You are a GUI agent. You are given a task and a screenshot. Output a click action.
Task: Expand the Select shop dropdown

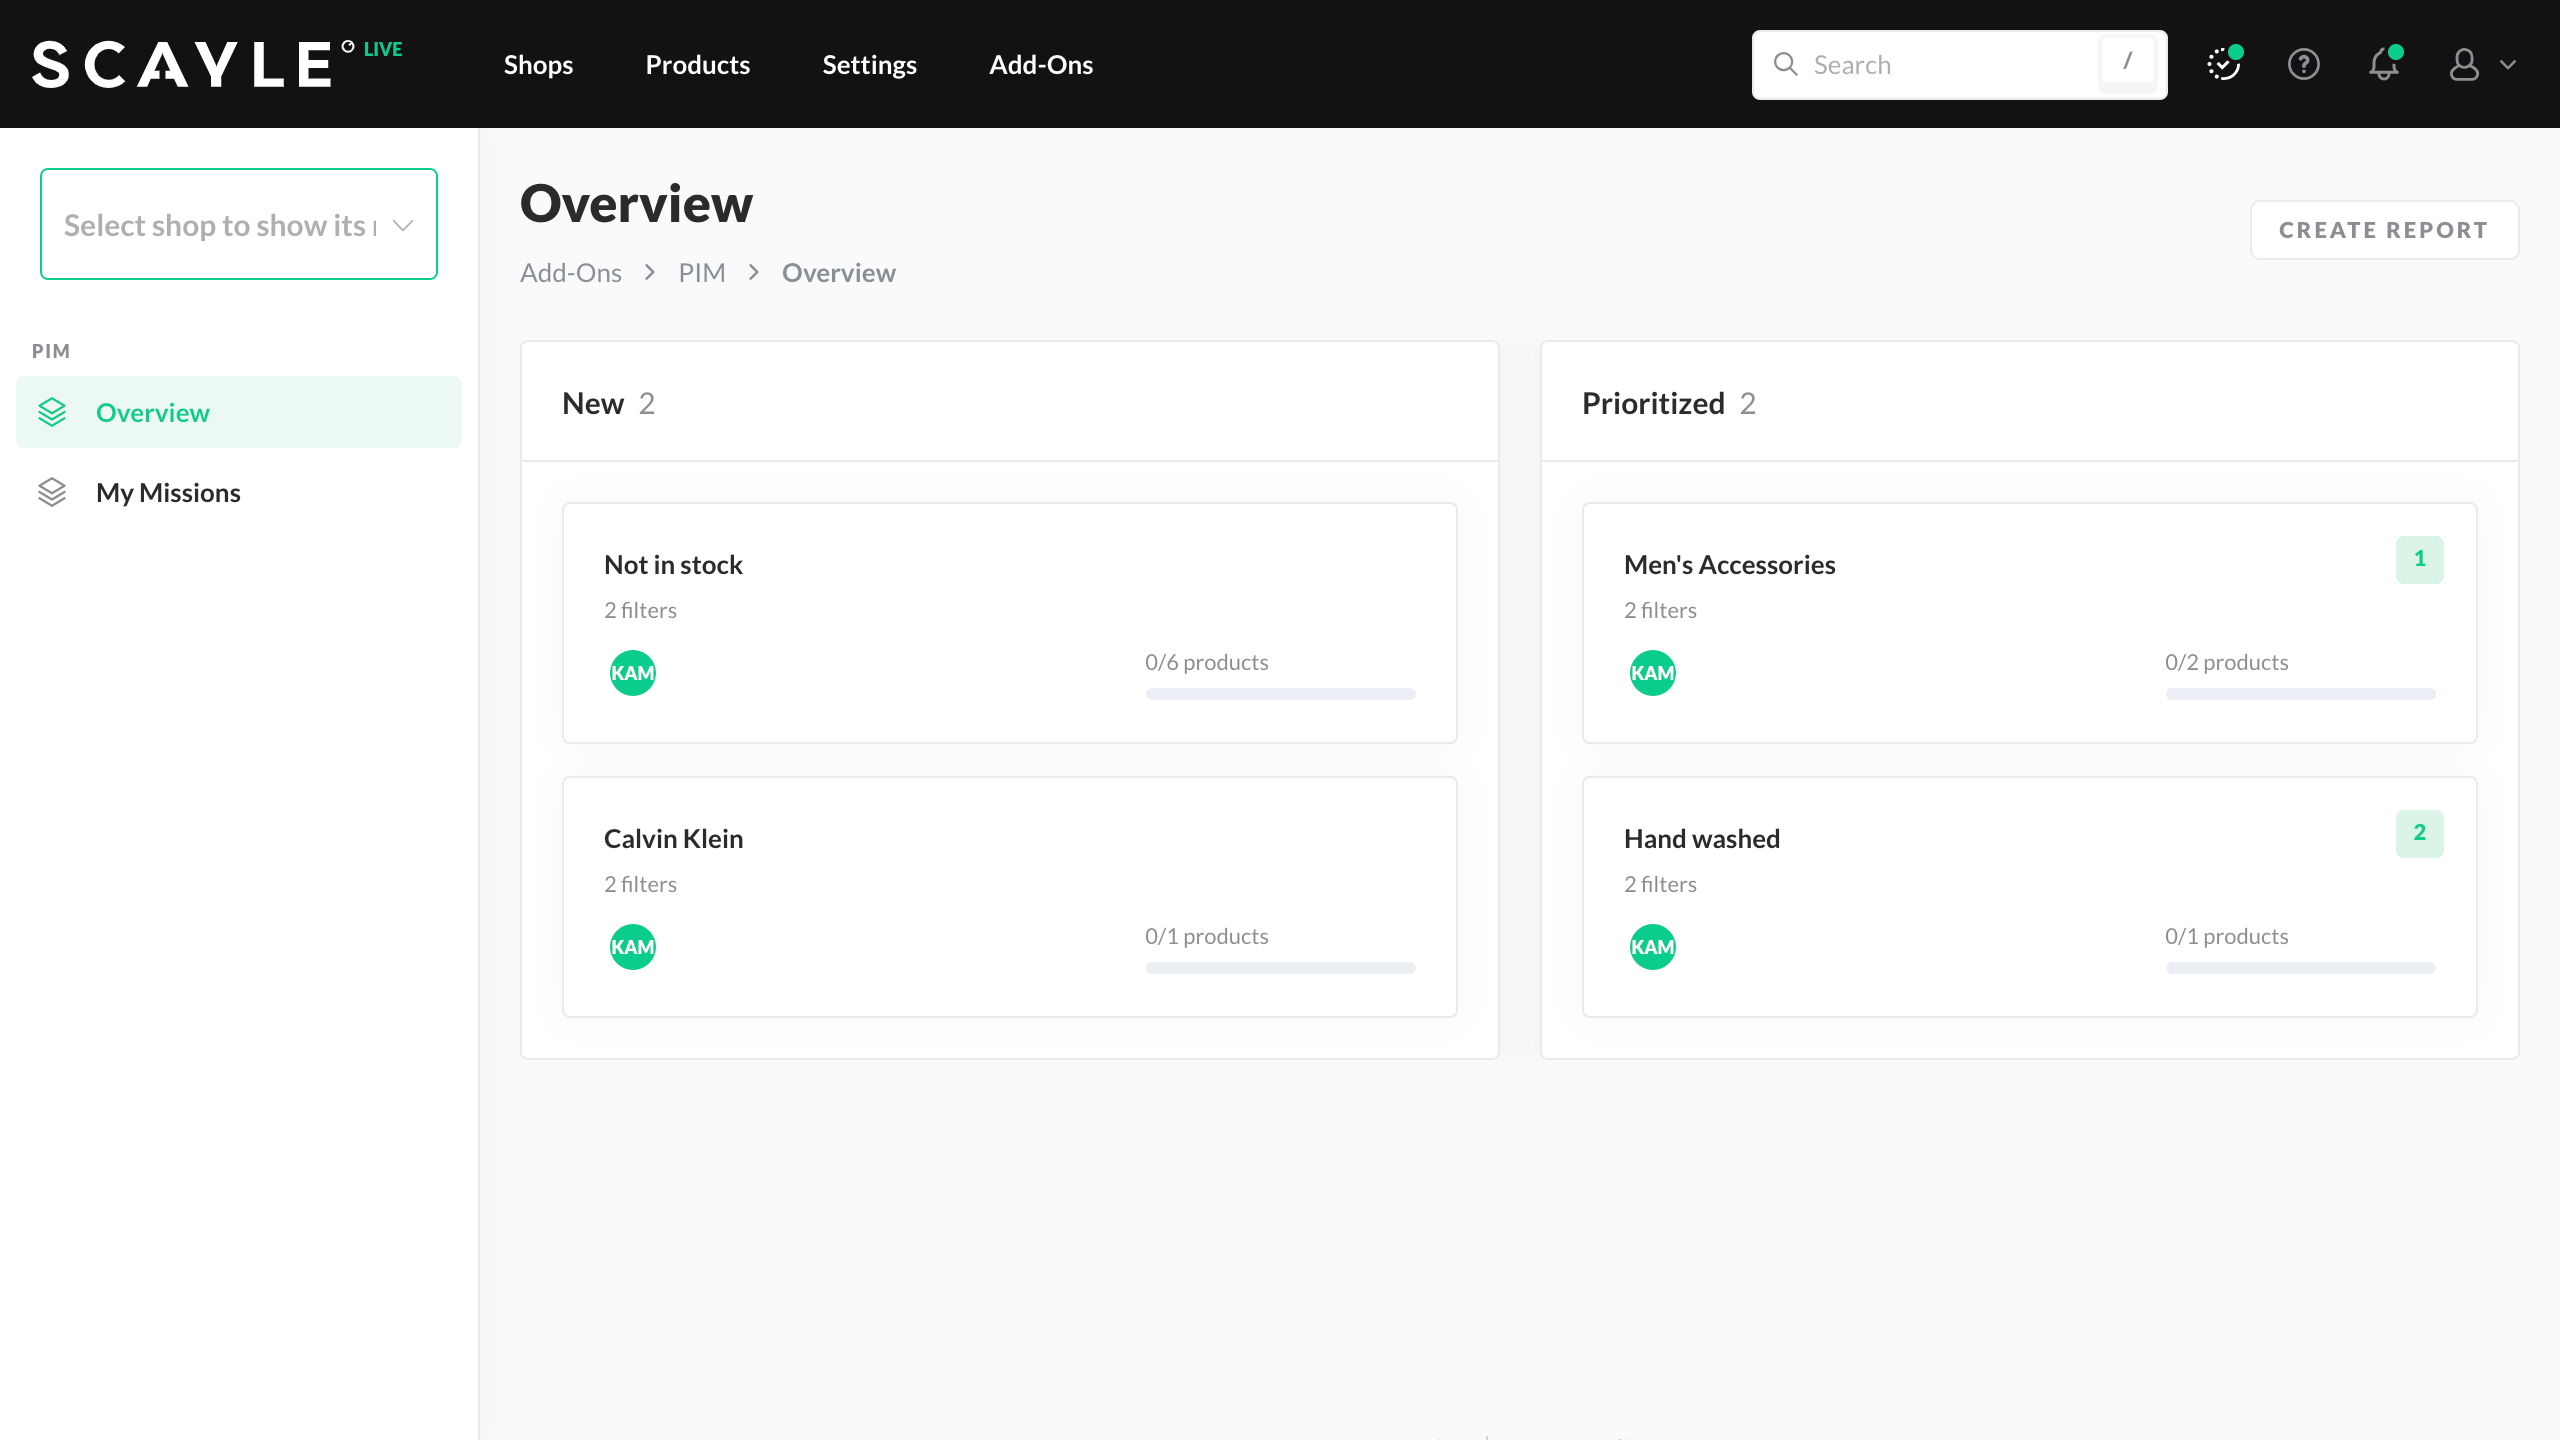(x=239, y=225)
